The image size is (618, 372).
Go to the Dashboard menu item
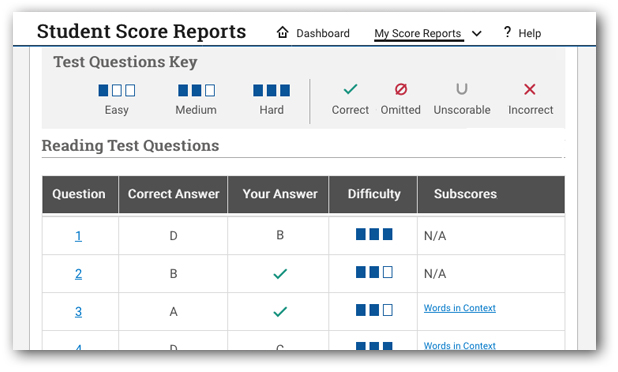[x=323, y=33]
